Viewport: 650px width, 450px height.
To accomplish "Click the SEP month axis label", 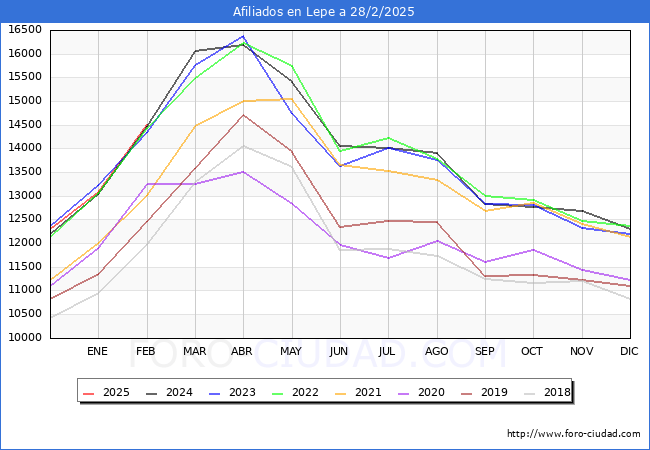I will [x=485, y=351].
